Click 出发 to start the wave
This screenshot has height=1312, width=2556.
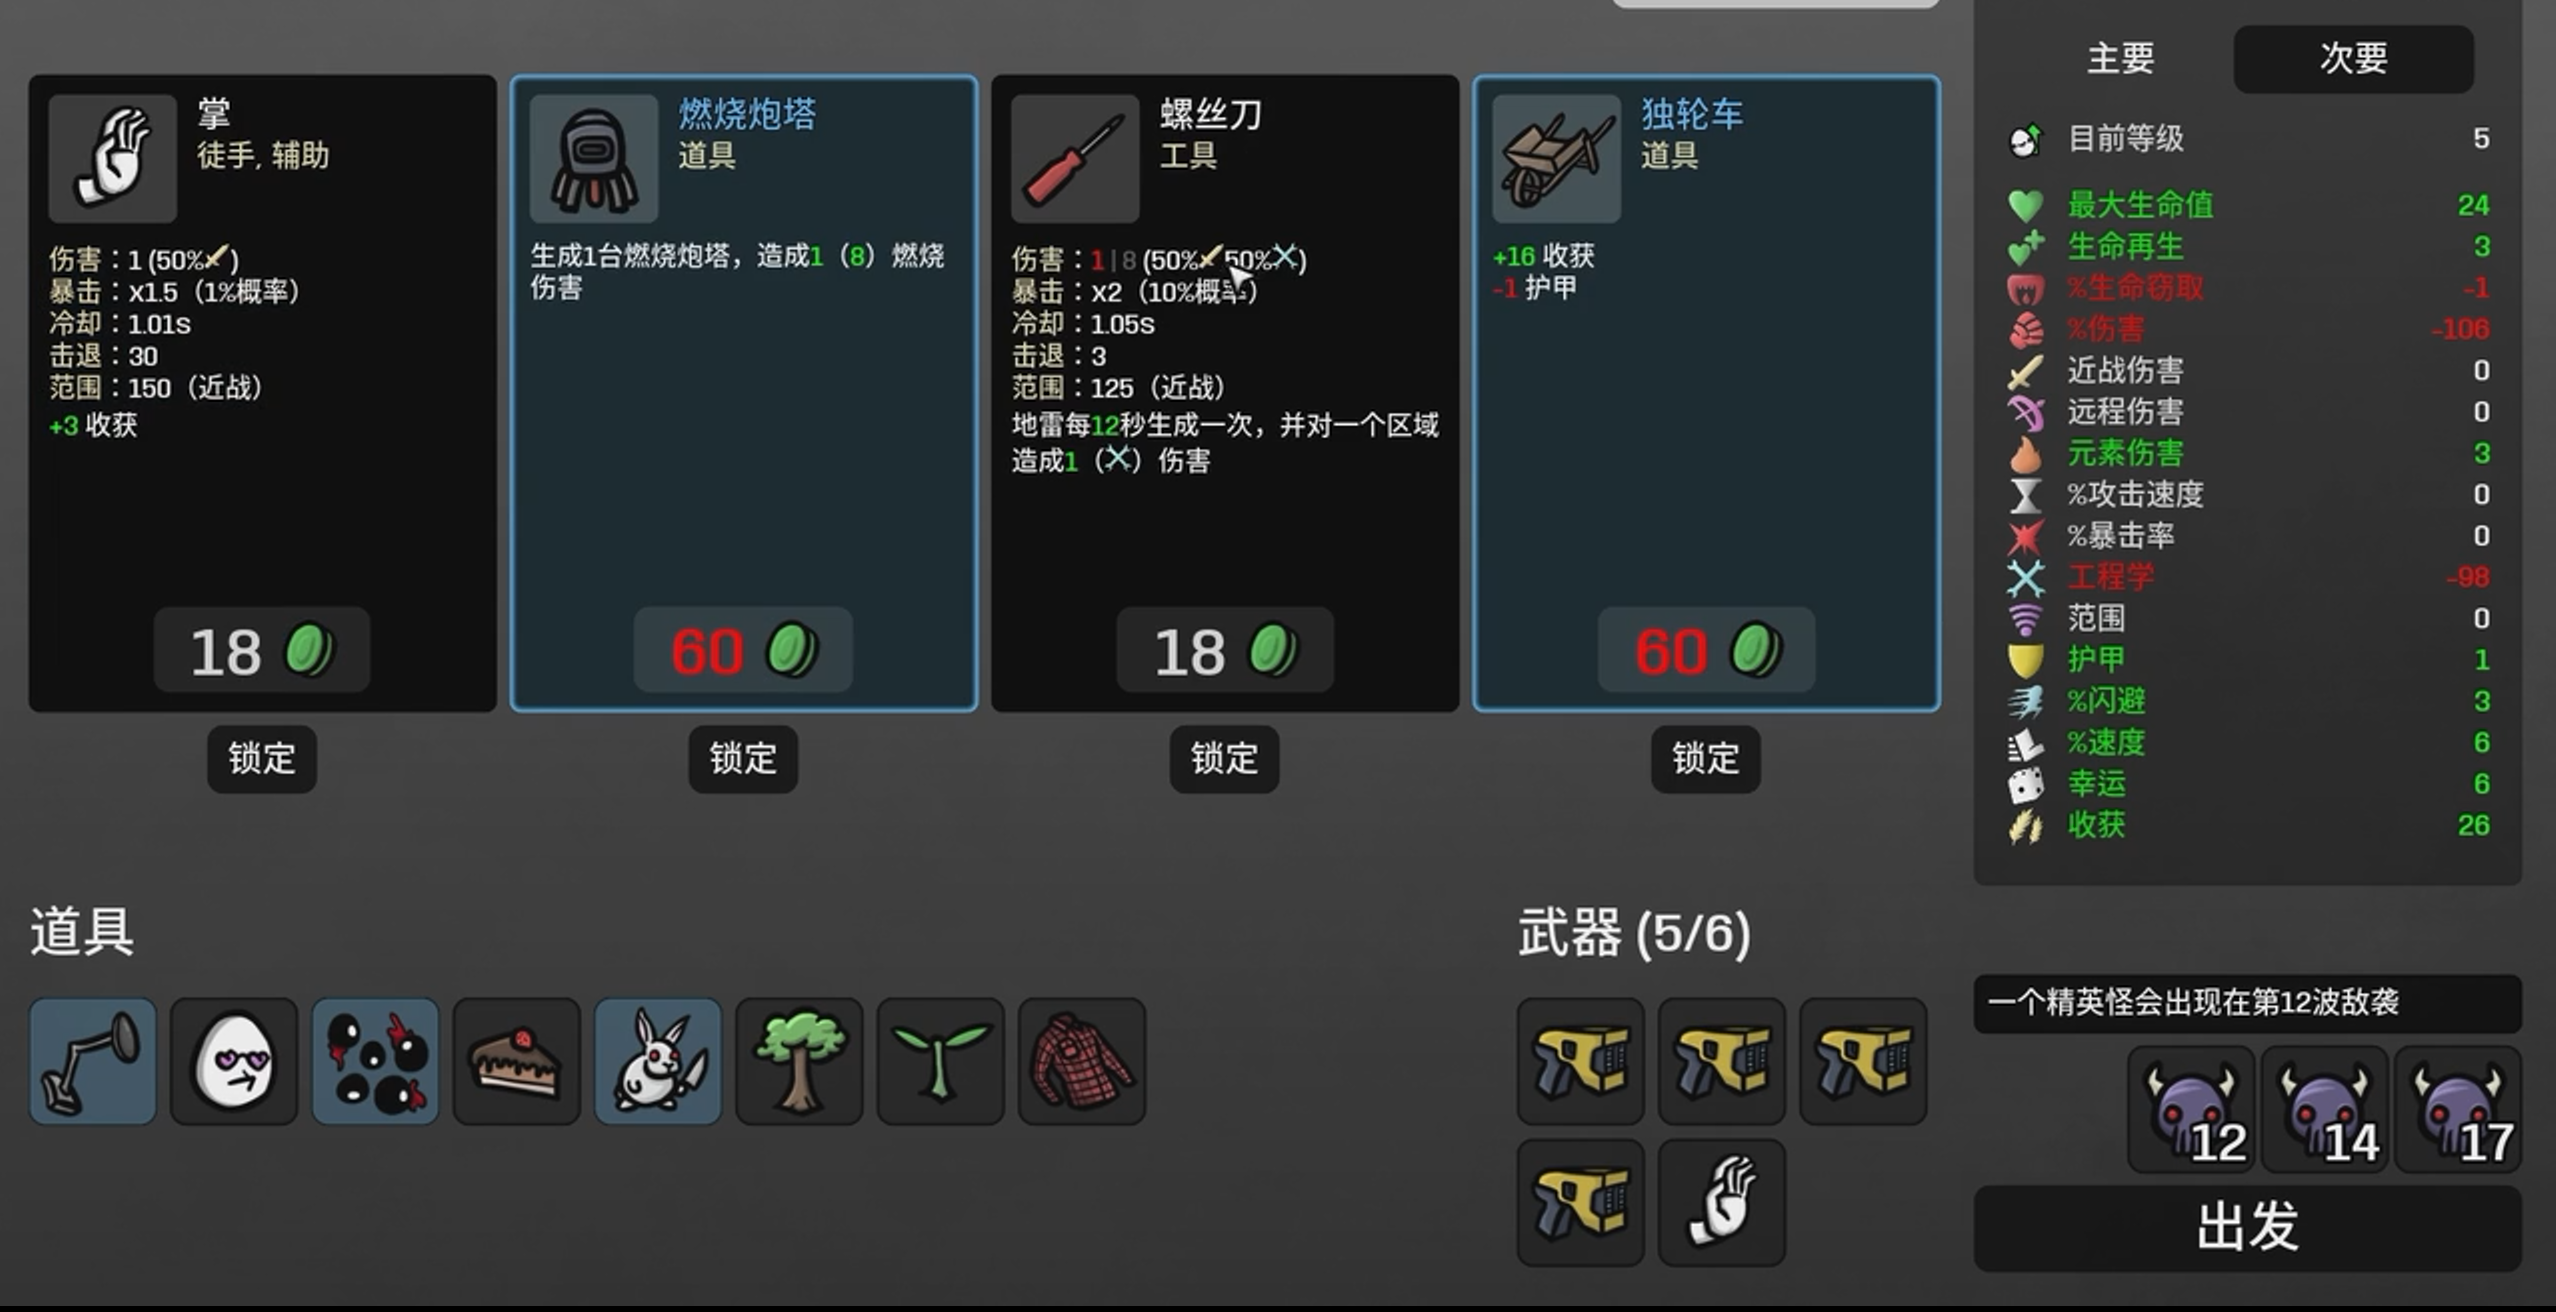[2247, 1228]
